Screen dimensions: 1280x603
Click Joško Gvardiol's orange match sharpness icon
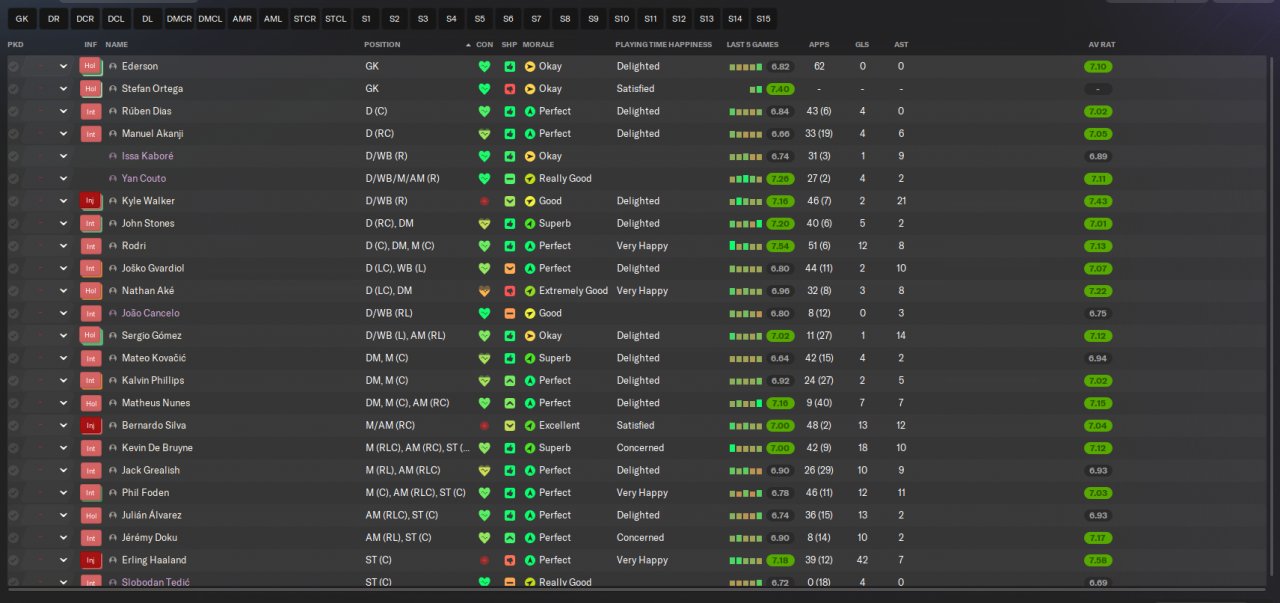[509, 268]
